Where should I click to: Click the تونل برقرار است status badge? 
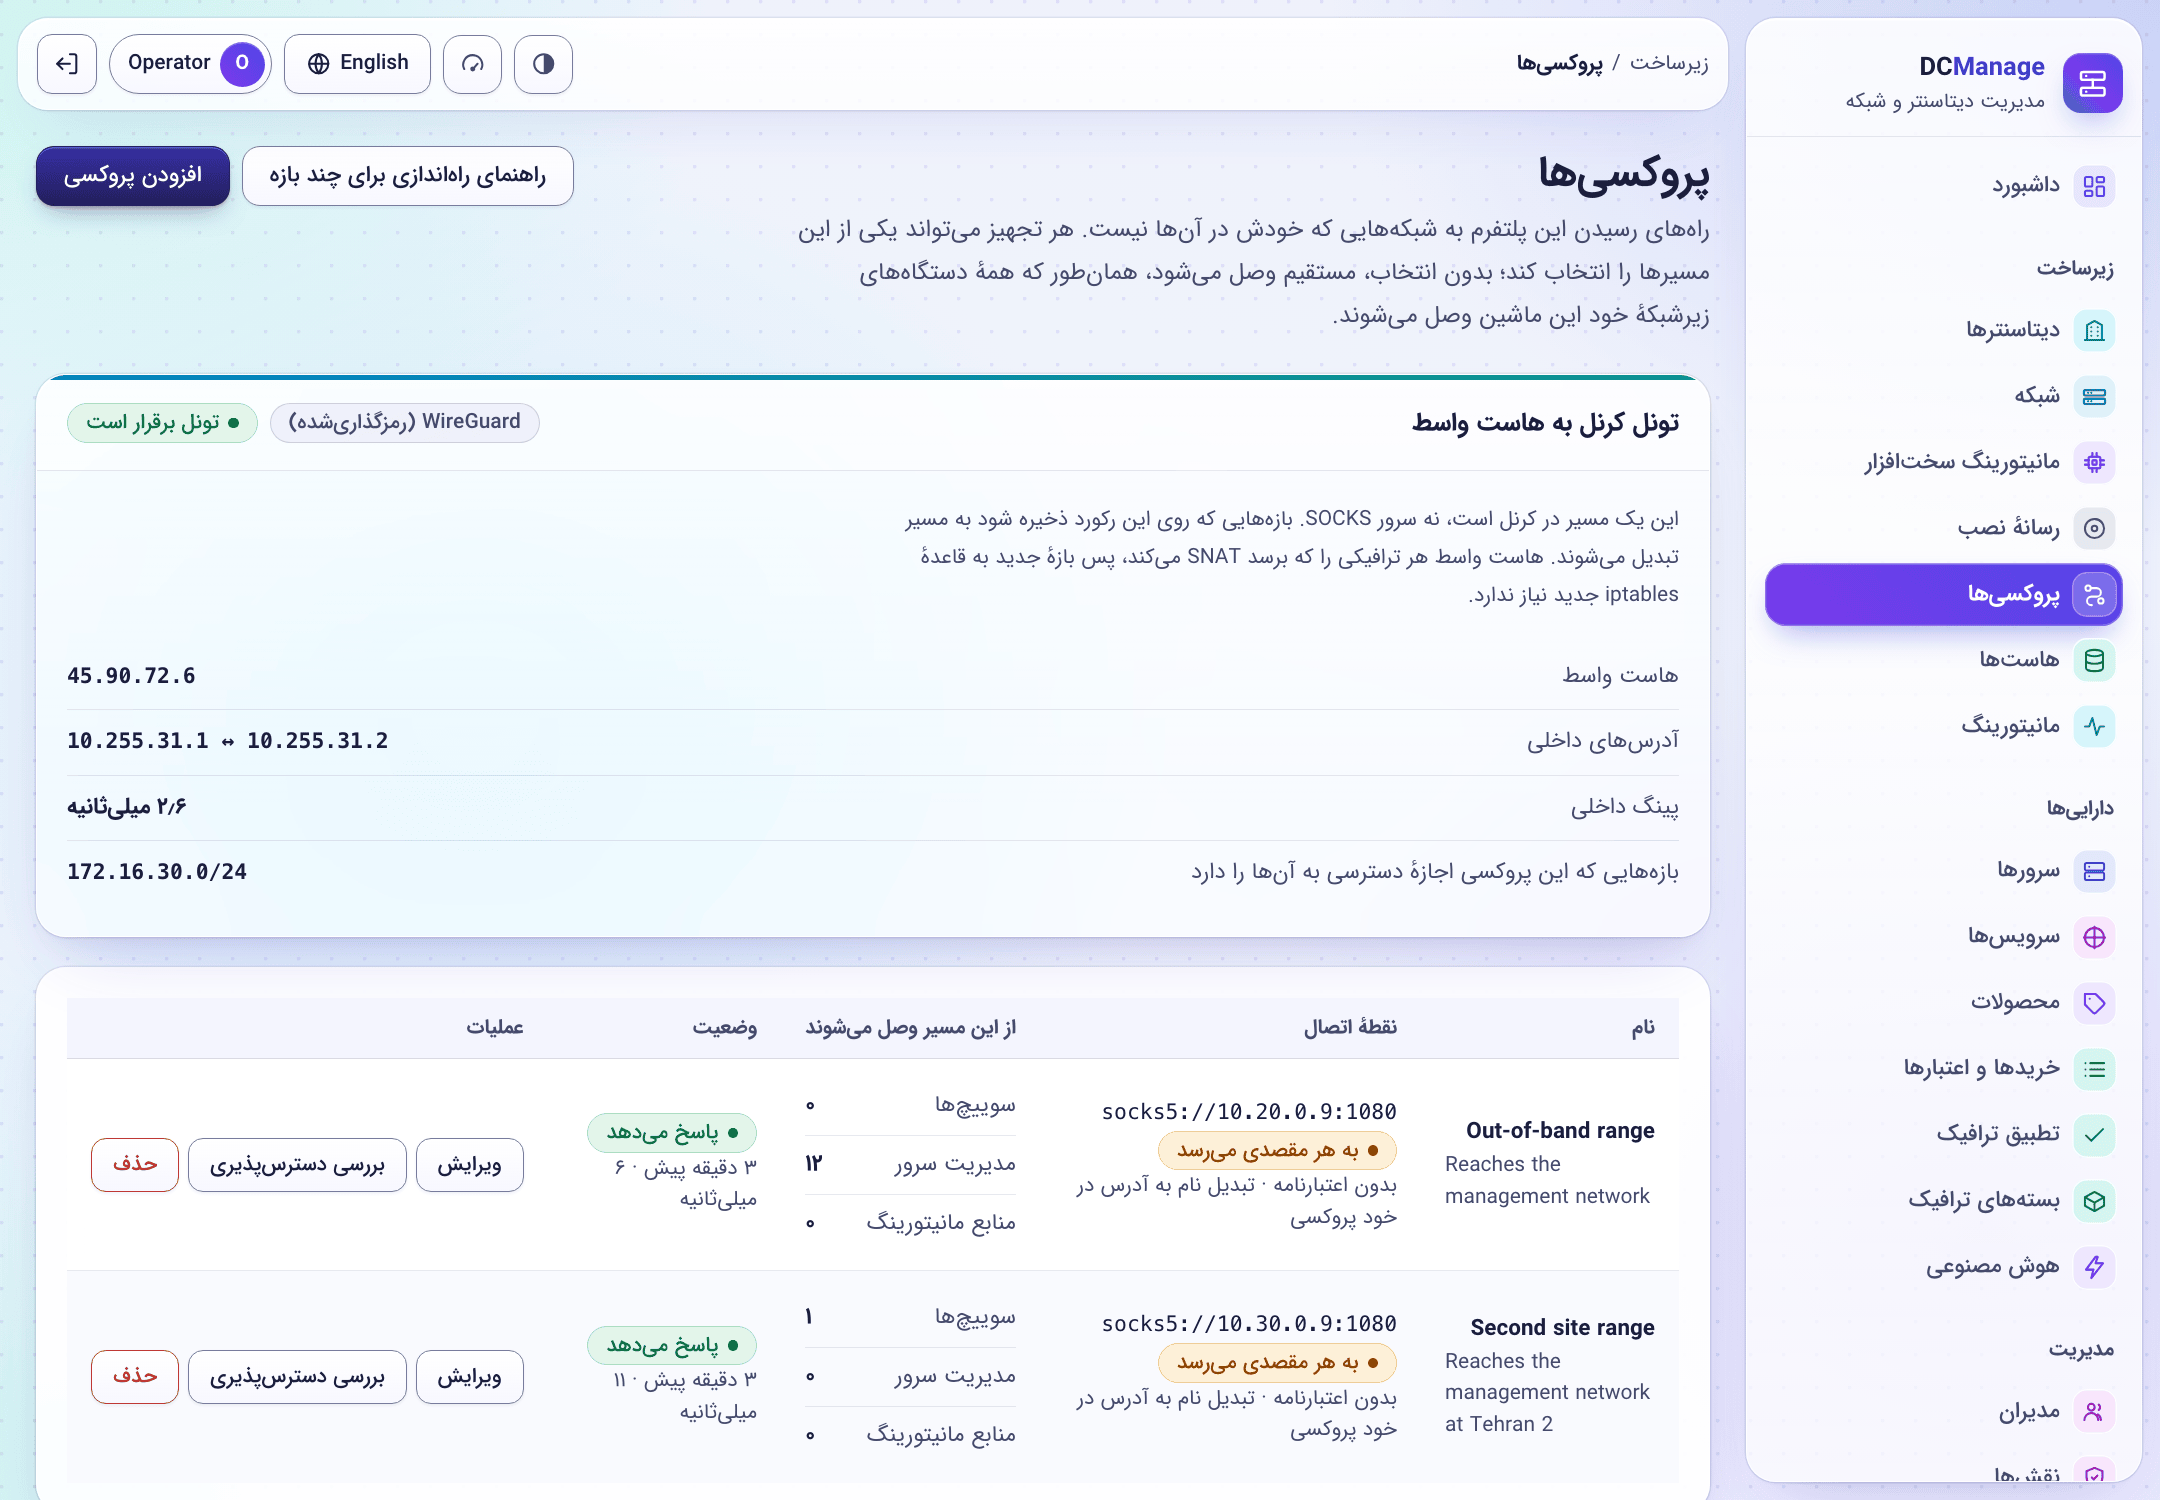tap(162, 423)
